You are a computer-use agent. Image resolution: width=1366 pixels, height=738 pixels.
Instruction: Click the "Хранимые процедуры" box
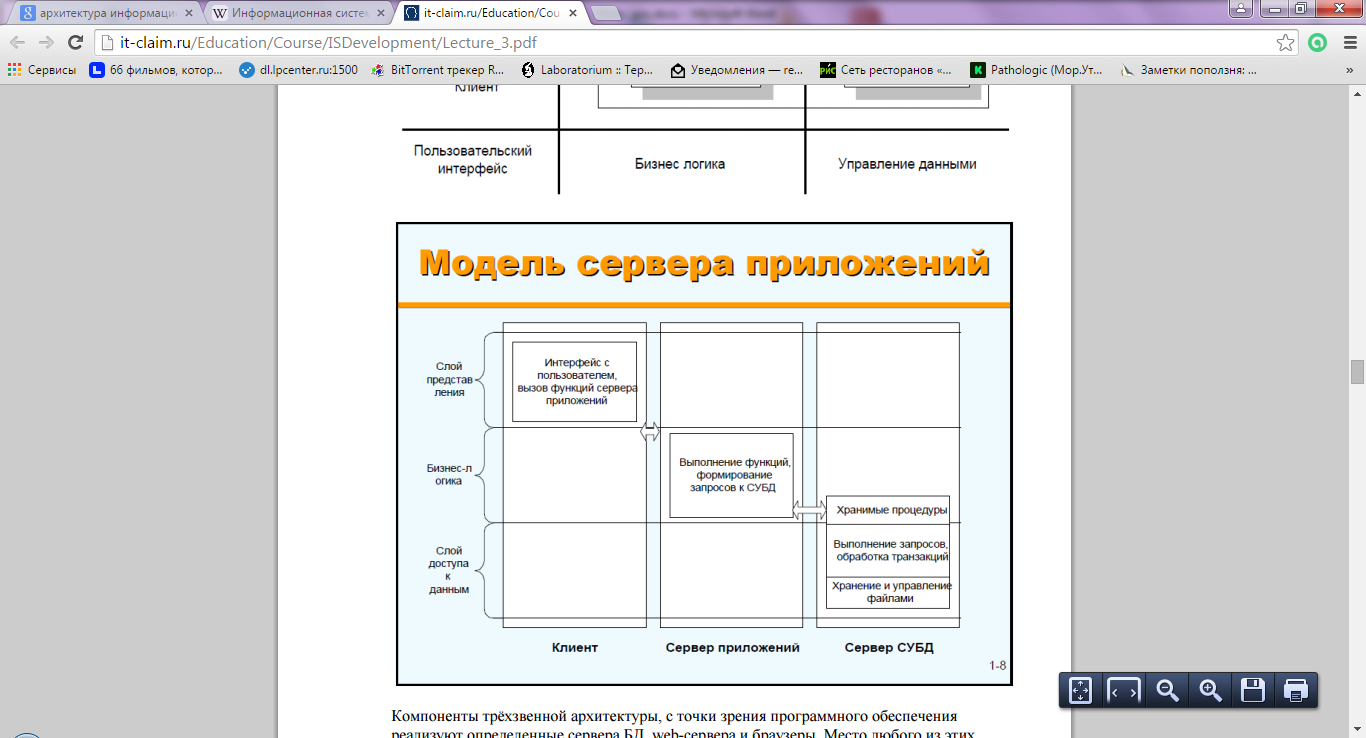[x=888, y=510]
